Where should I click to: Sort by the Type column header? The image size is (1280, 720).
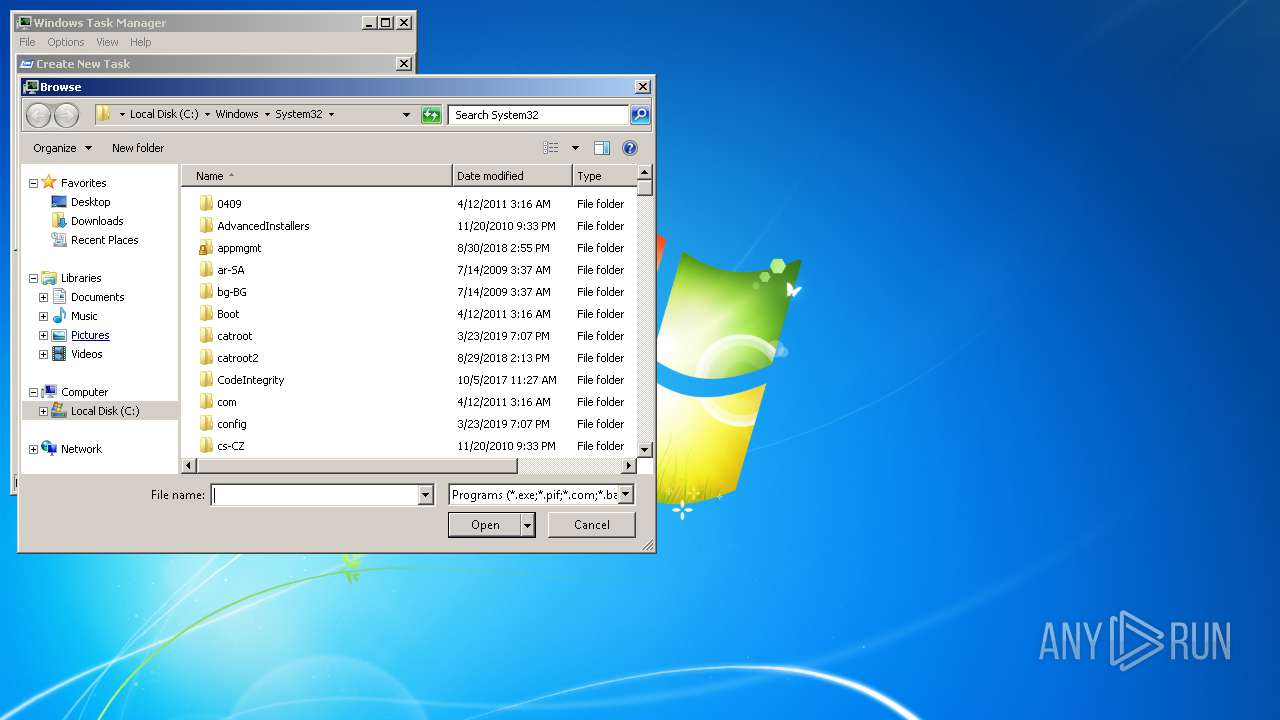[x=605, y=176]
